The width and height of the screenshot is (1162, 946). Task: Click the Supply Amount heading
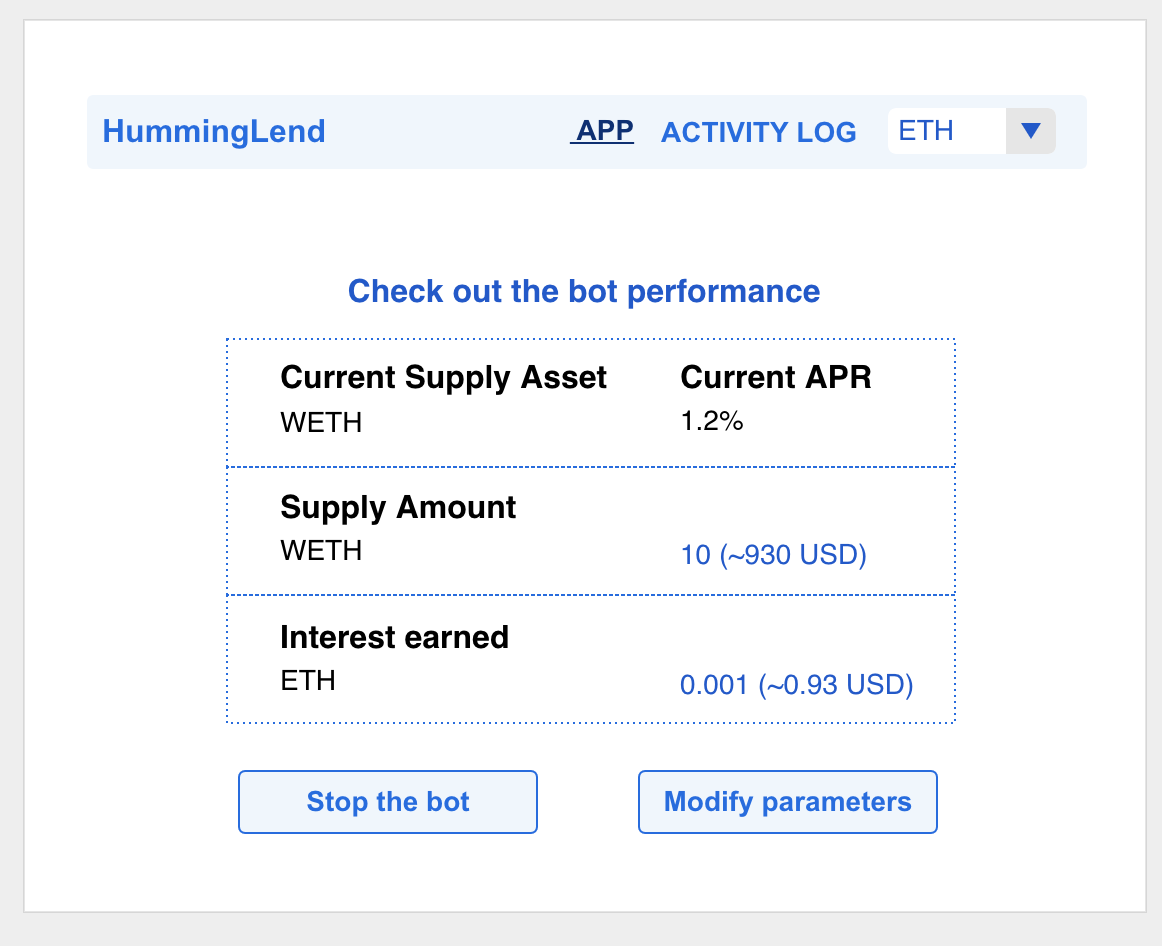click(398, 508)
